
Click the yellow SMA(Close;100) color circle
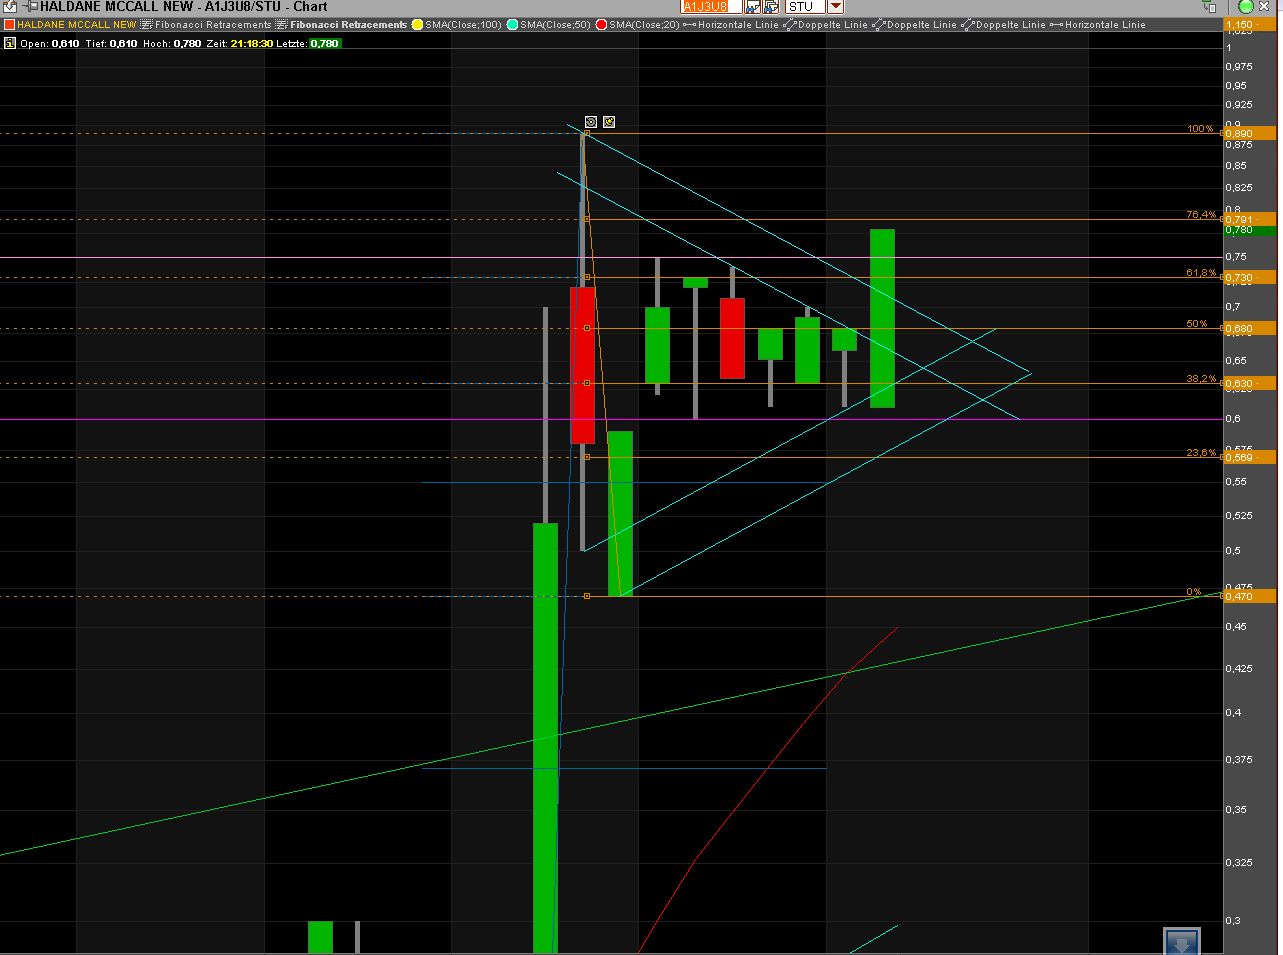click(418, 25)
